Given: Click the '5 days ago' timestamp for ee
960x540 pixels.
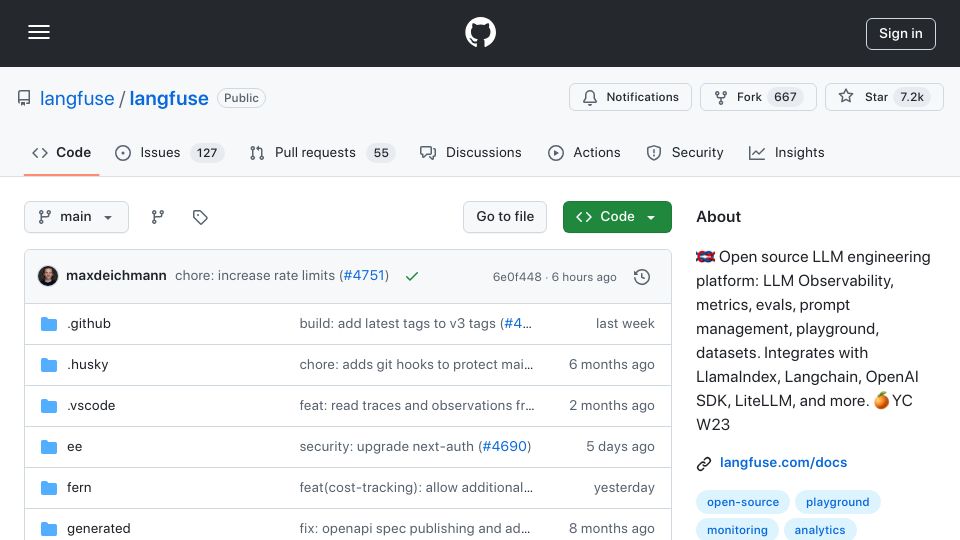Looking at the screenshot, I should click(620, 446).
